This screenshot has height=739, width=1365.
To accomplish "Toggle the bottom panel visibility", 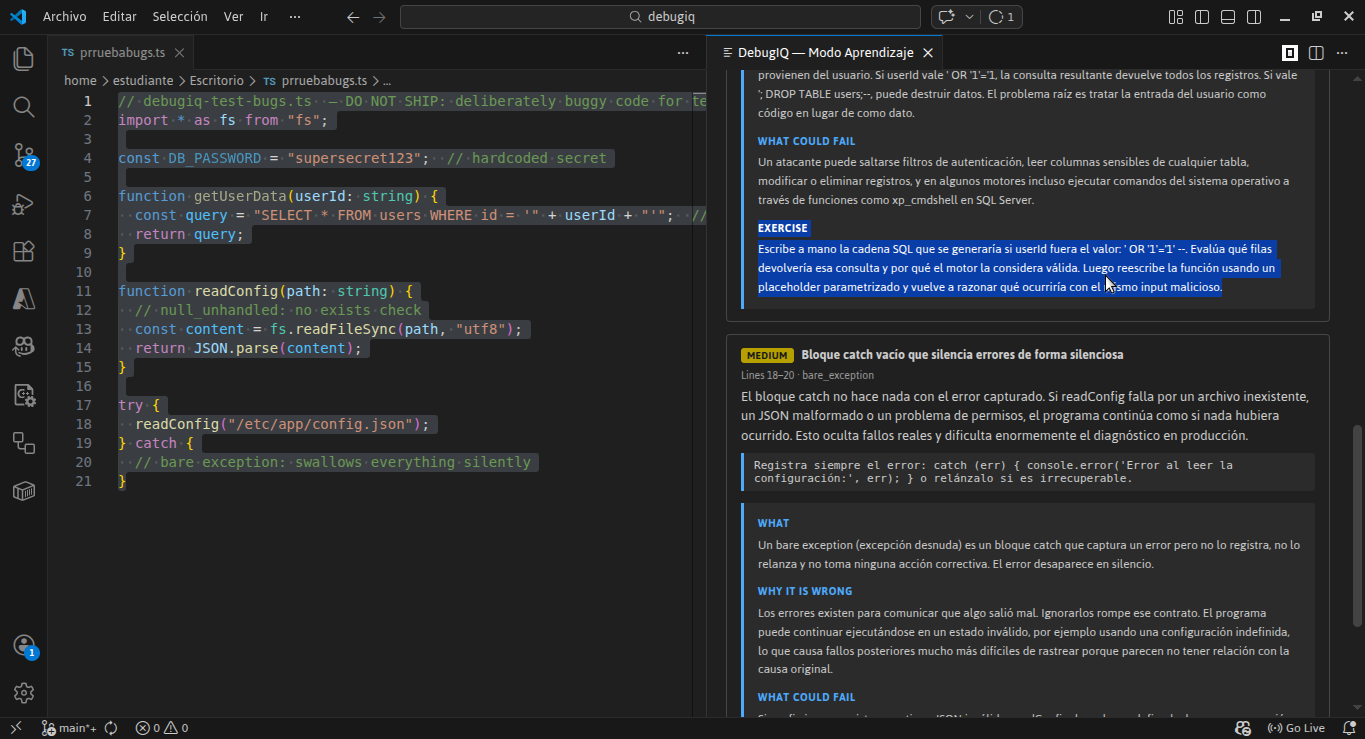I will [x=1227, y=16].
